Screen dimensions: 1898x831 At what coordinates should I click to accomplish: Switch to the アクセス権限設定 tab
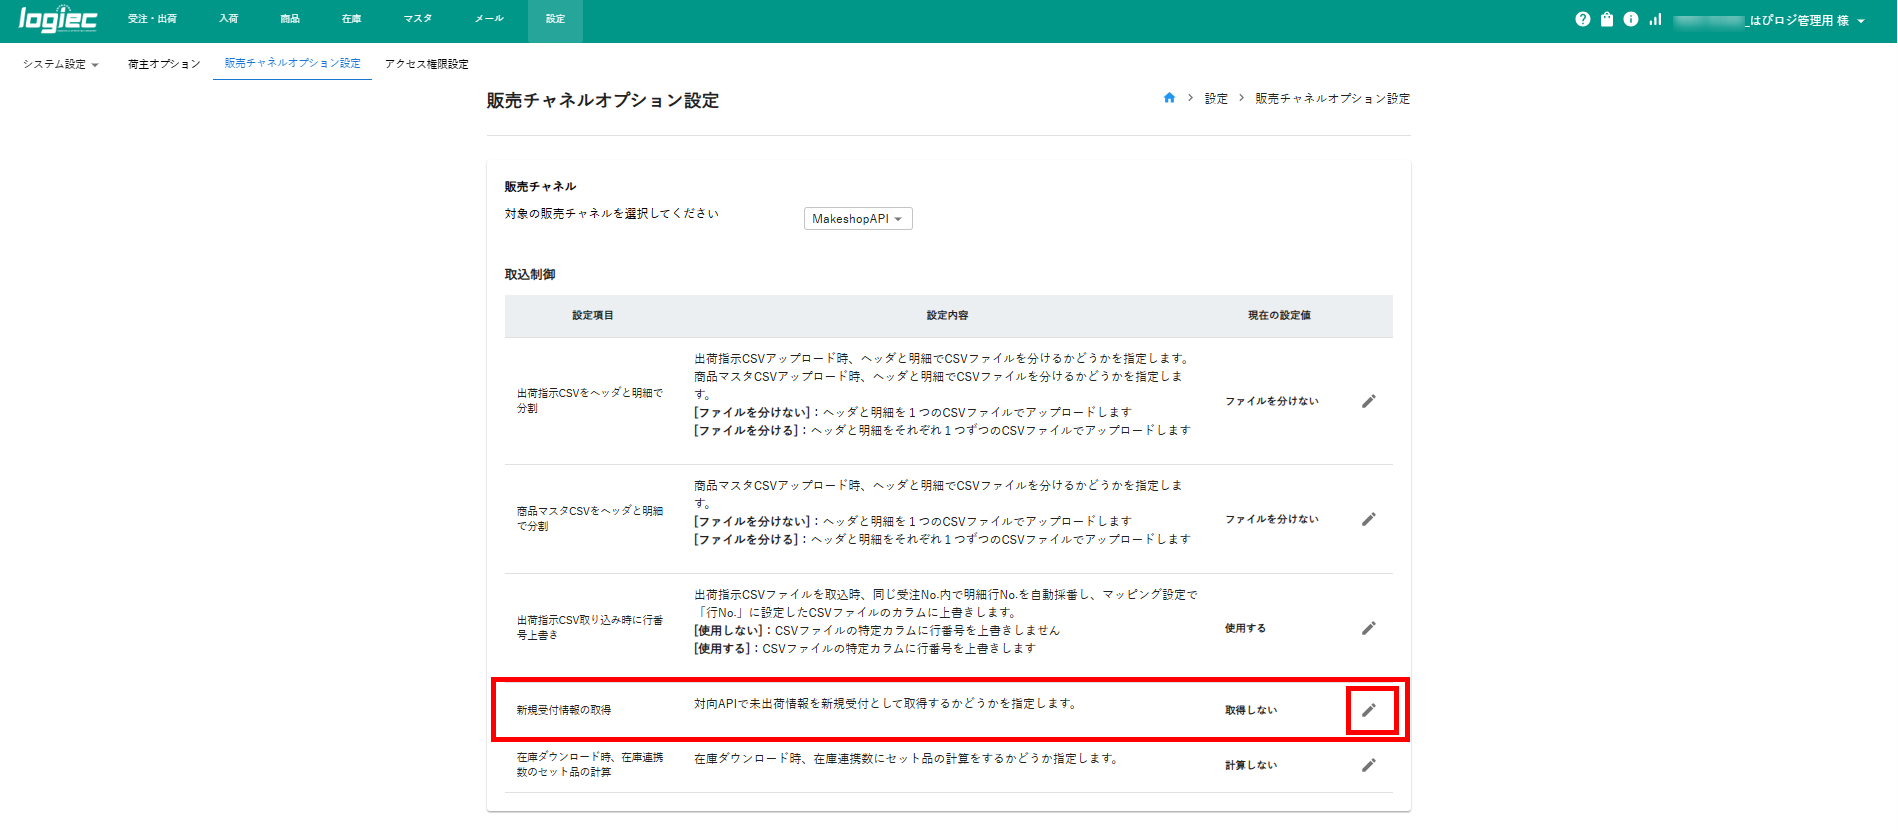coord(427,64)
